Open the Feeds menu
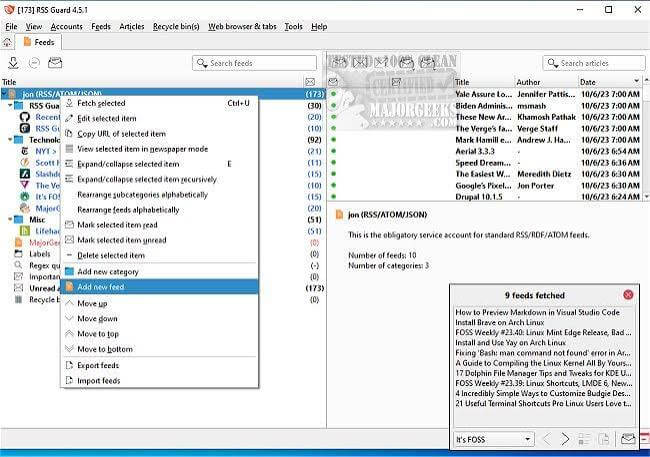The image size is (650, 457). [101, 27]
